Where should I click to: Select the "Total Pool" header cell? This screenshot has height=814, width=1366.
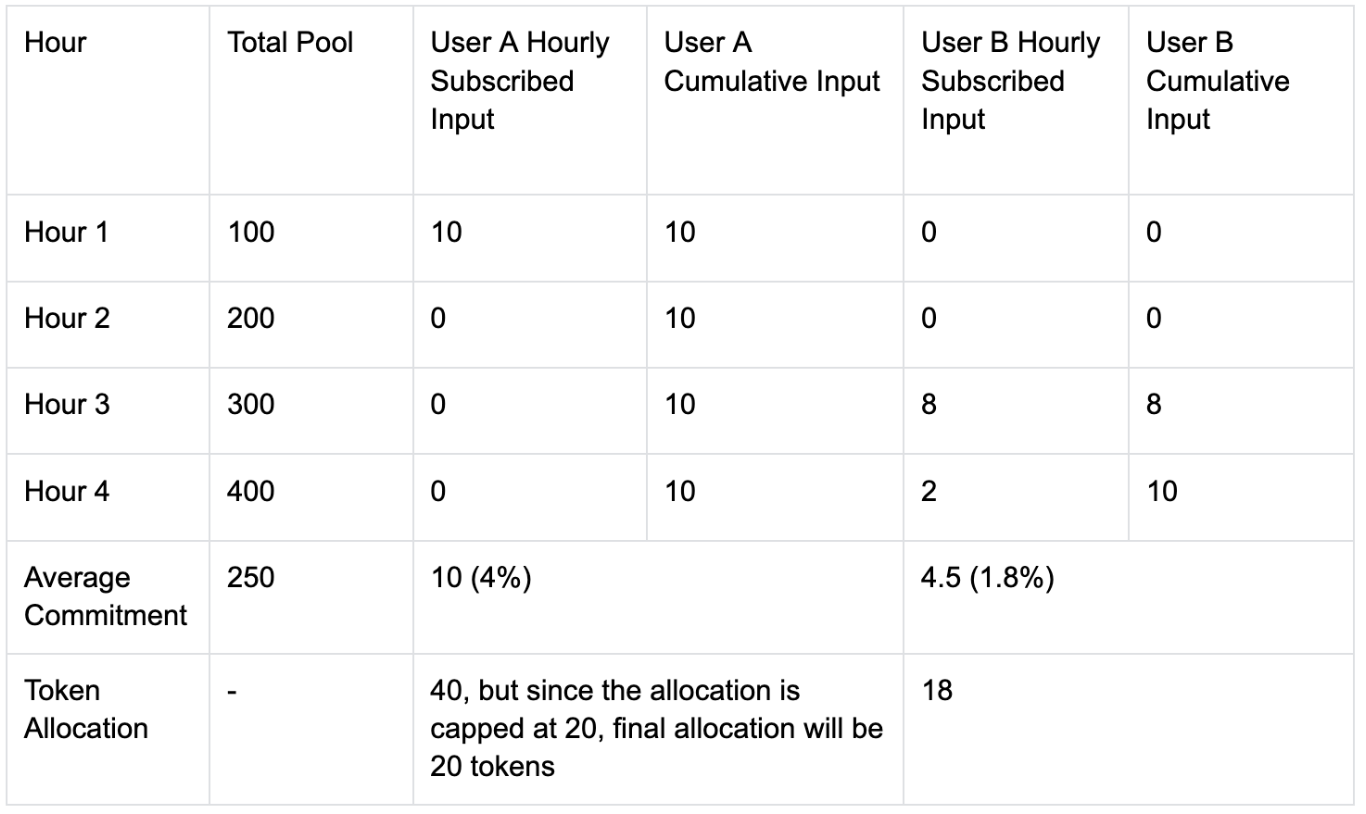290,44
